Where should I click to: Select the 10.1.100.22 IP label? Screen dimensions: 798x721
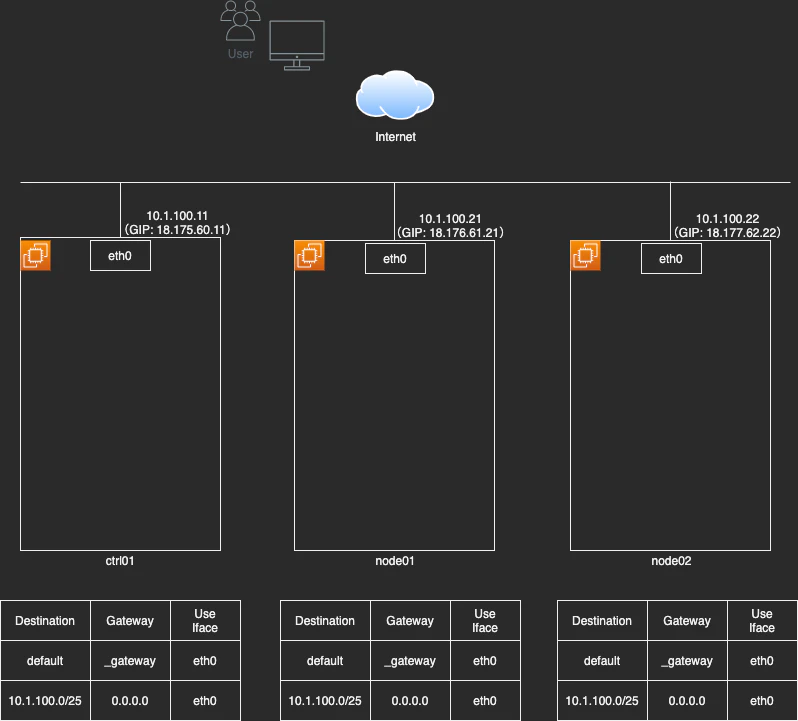coord(727,219)
